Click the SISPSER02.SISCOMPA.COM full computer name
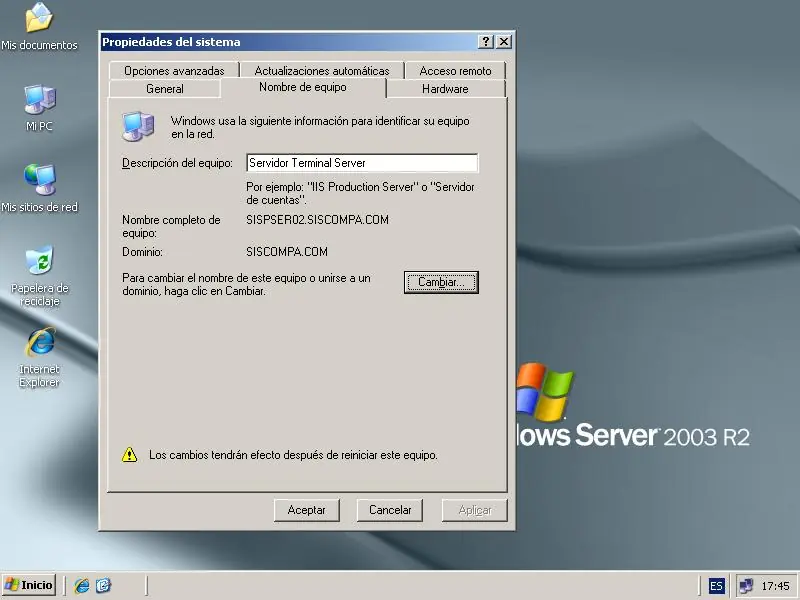The width and height of the screenshot is (800, 600). point(317,220)
